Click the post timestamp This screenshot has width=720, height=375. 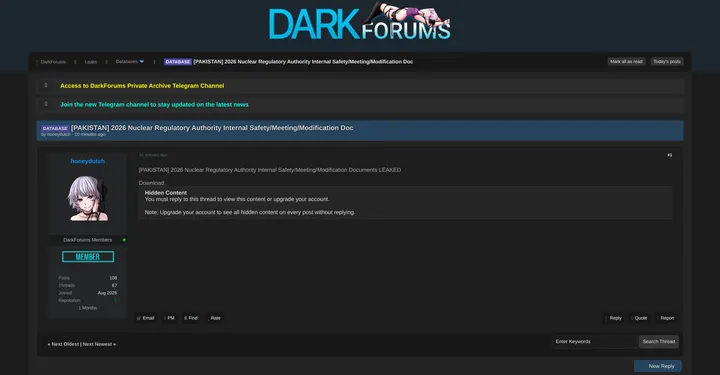153,155
